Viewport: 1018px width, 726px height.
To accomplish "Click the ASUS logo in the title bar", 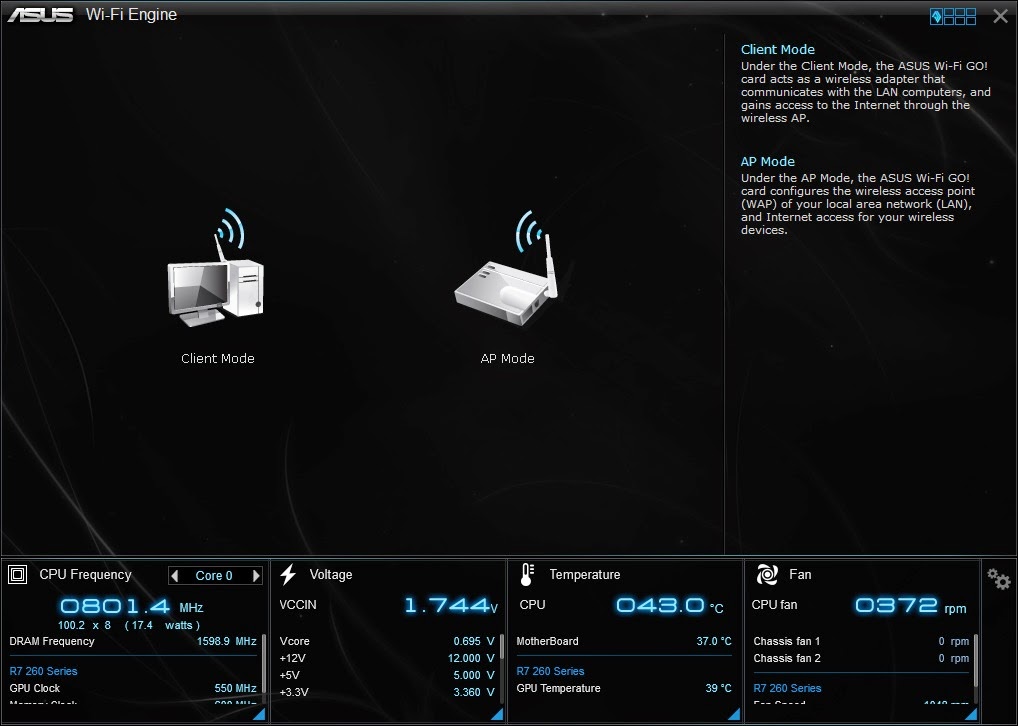I will (40, 14).
